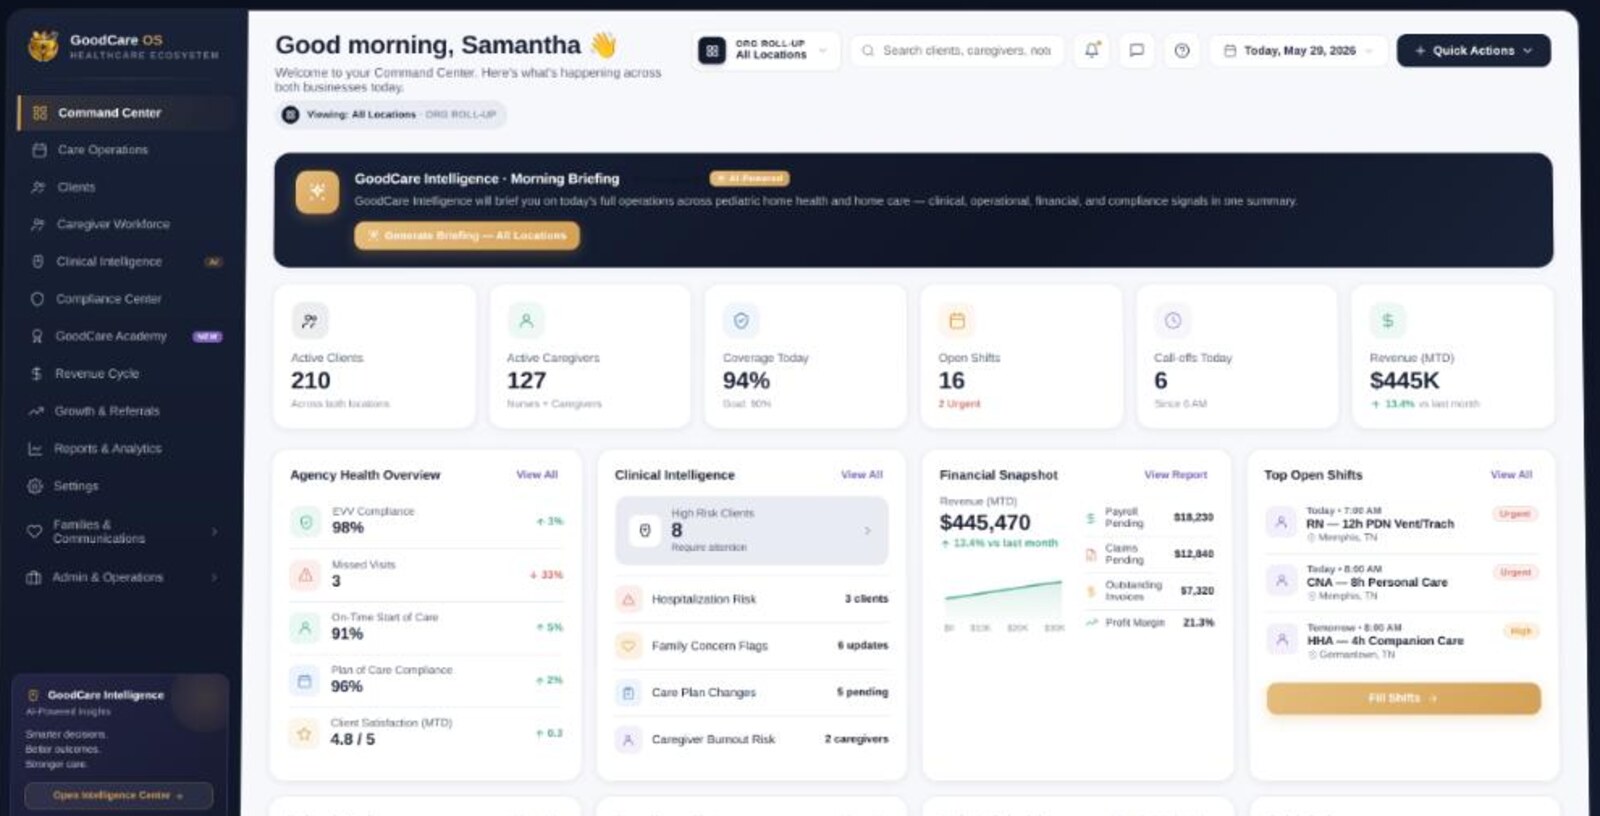Viewport: 1600px width, 816px height.
Task: Click View Report in Financial Snapshot
Action: (x=1176, y=475)
